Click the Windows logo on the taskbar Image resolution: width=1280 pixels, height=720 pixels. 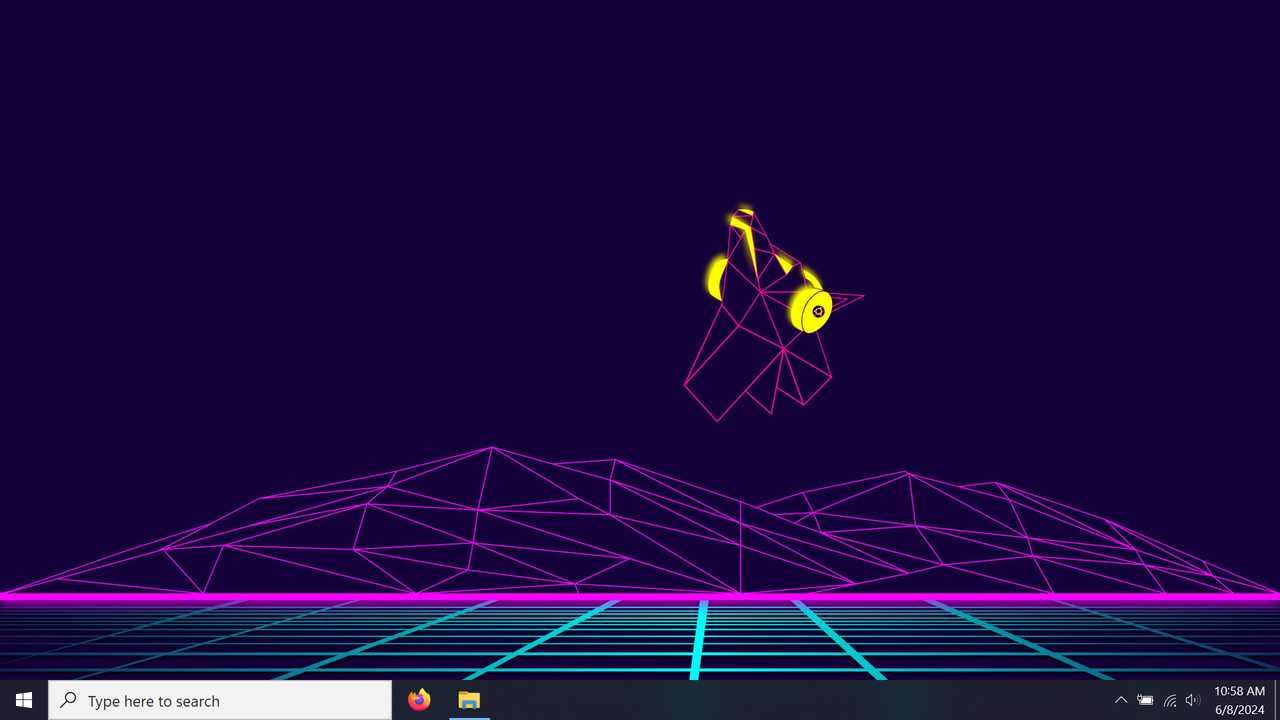point(24,700)
